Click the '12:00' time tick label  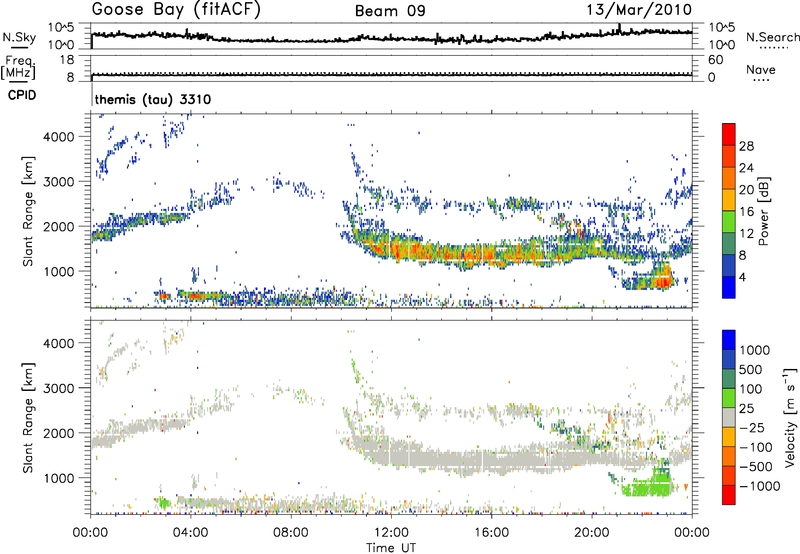coord(391,533)
